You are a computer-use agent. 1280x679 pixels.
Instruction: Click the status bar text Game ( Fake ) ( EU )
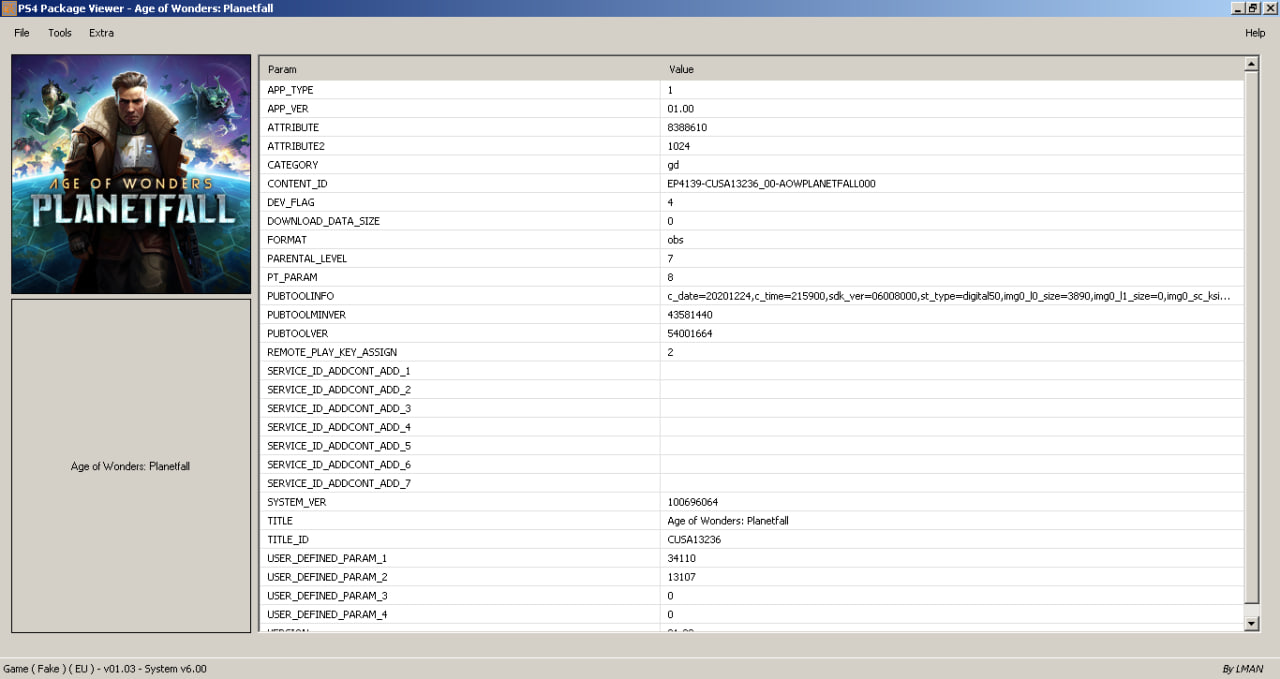(50, 669)
